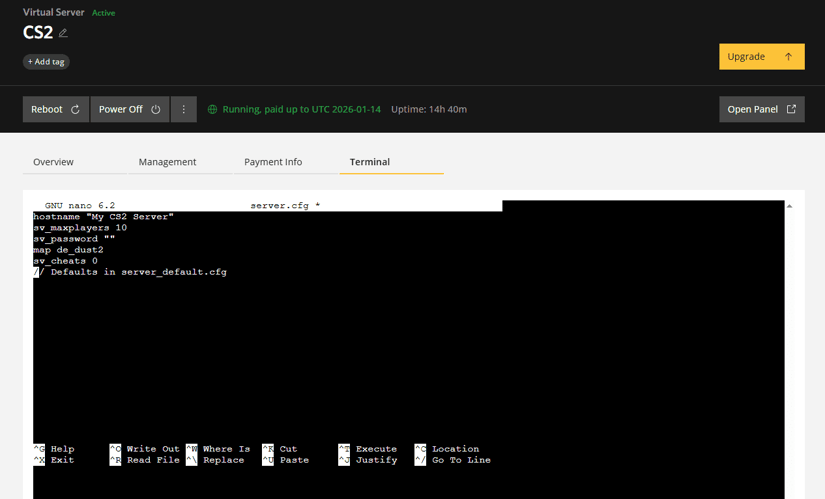Open the Management tab

[x=167, y=162]
